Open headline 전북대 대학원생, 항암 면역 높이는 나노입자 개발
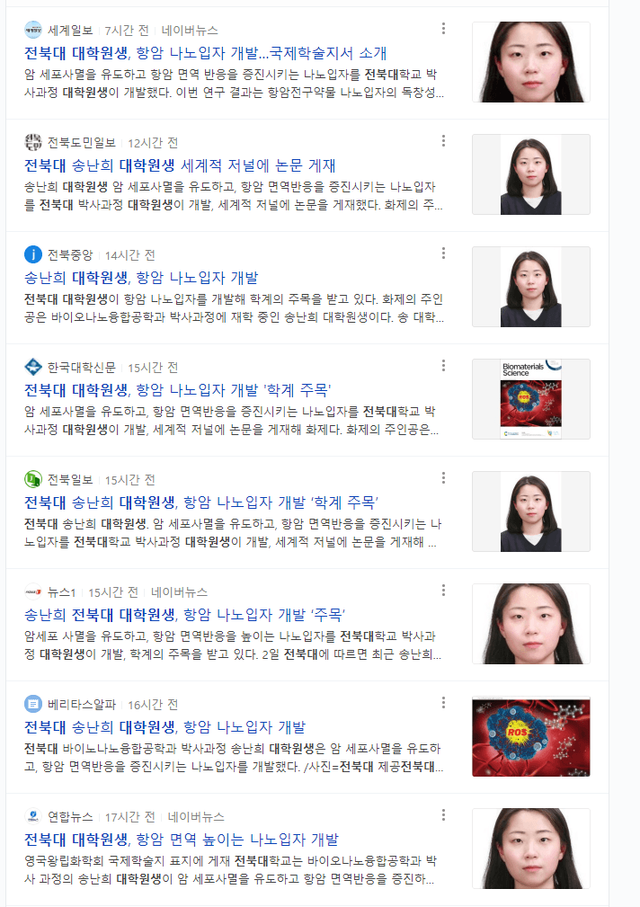 tap(181, 839)
